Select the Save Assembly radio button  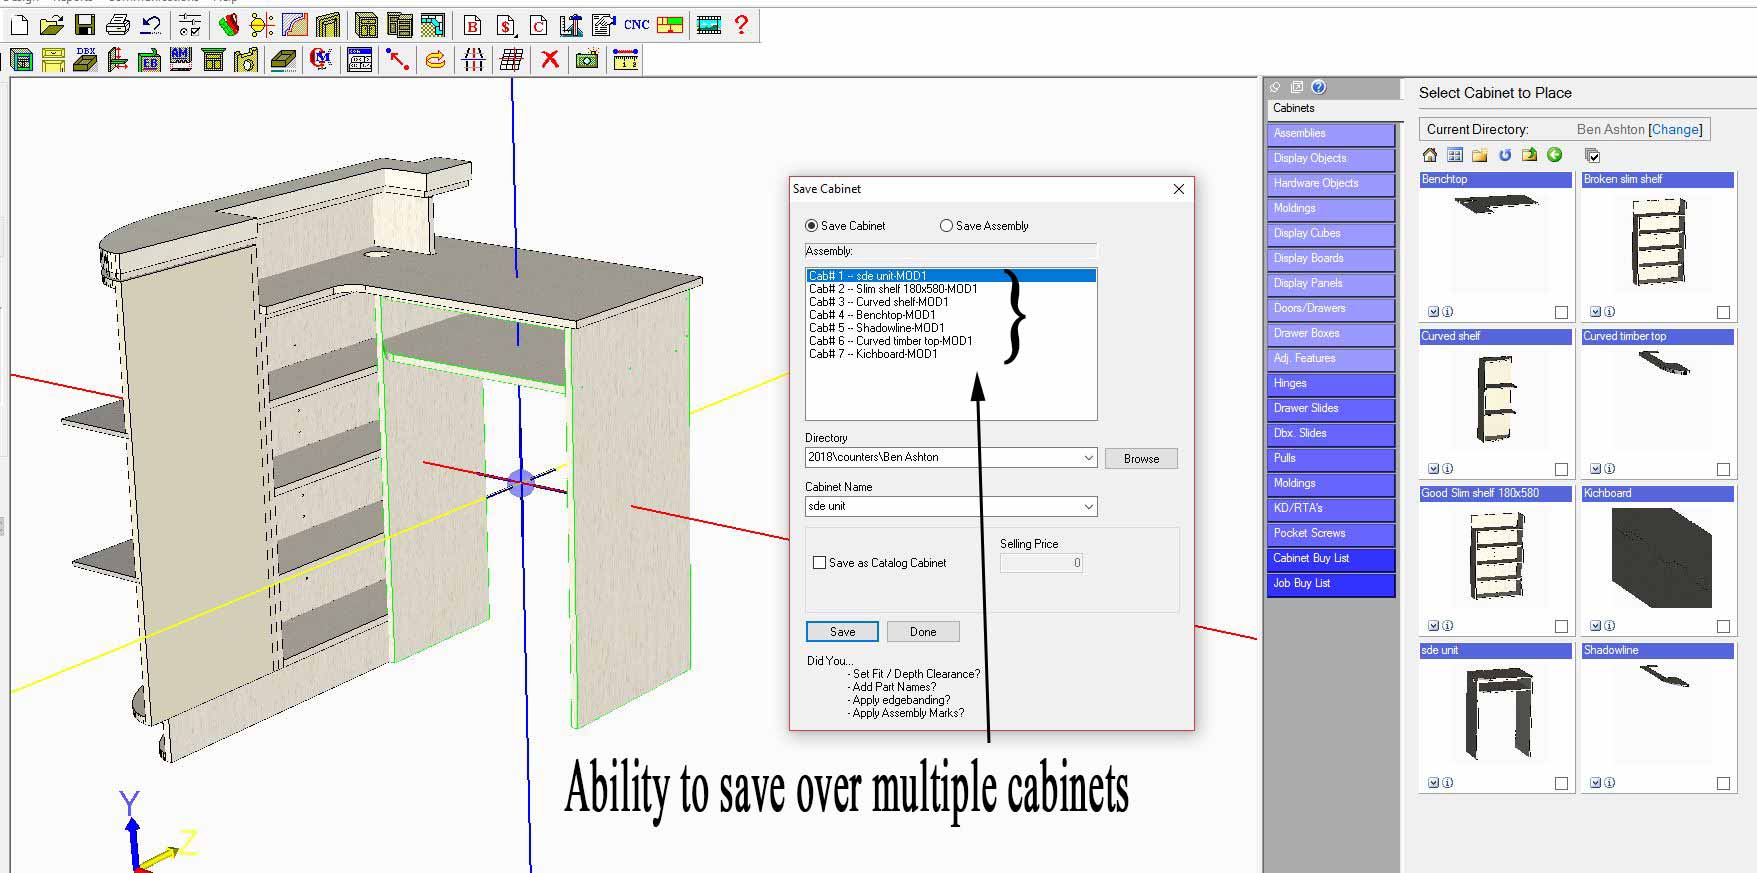[x=946, y=226]
